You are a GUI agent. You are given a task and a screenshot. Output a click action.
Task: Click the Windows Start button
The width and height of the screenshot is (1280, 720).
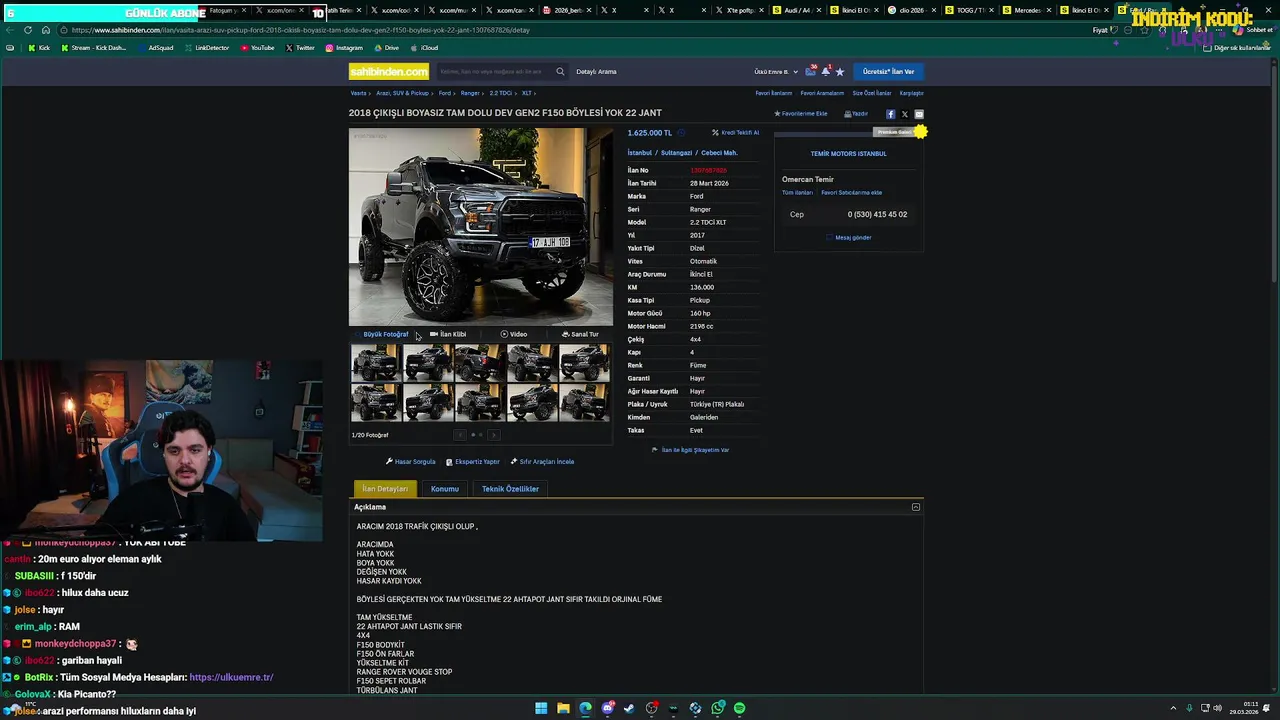click(541, 708)
